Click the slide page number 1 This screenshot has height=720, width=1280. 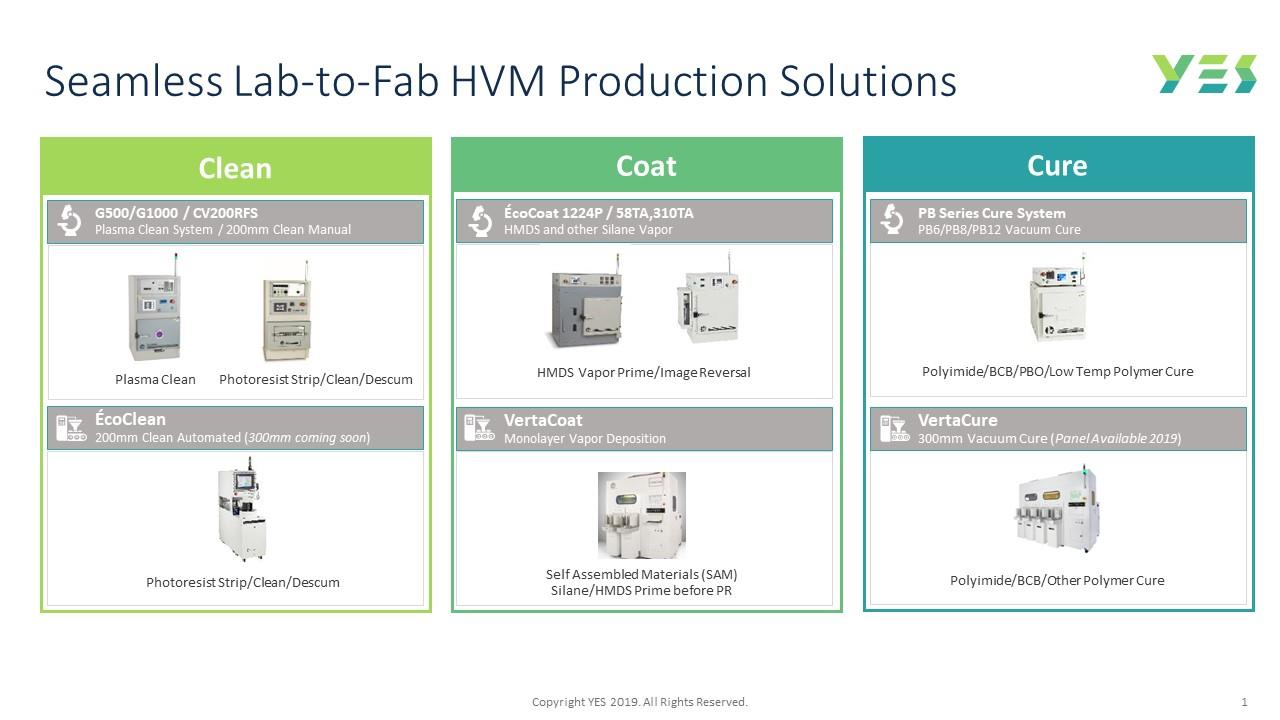click(1244, 702)
